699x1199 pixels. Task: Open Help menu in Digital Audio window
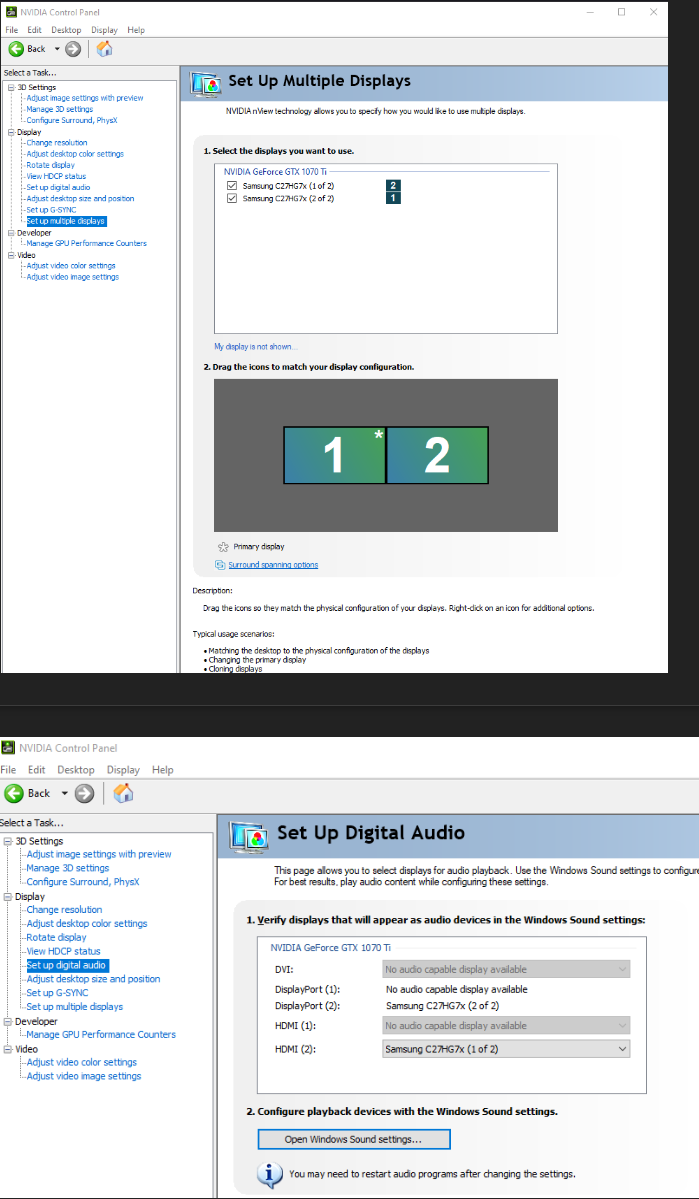pyautogui.click(x=163, y=770)
